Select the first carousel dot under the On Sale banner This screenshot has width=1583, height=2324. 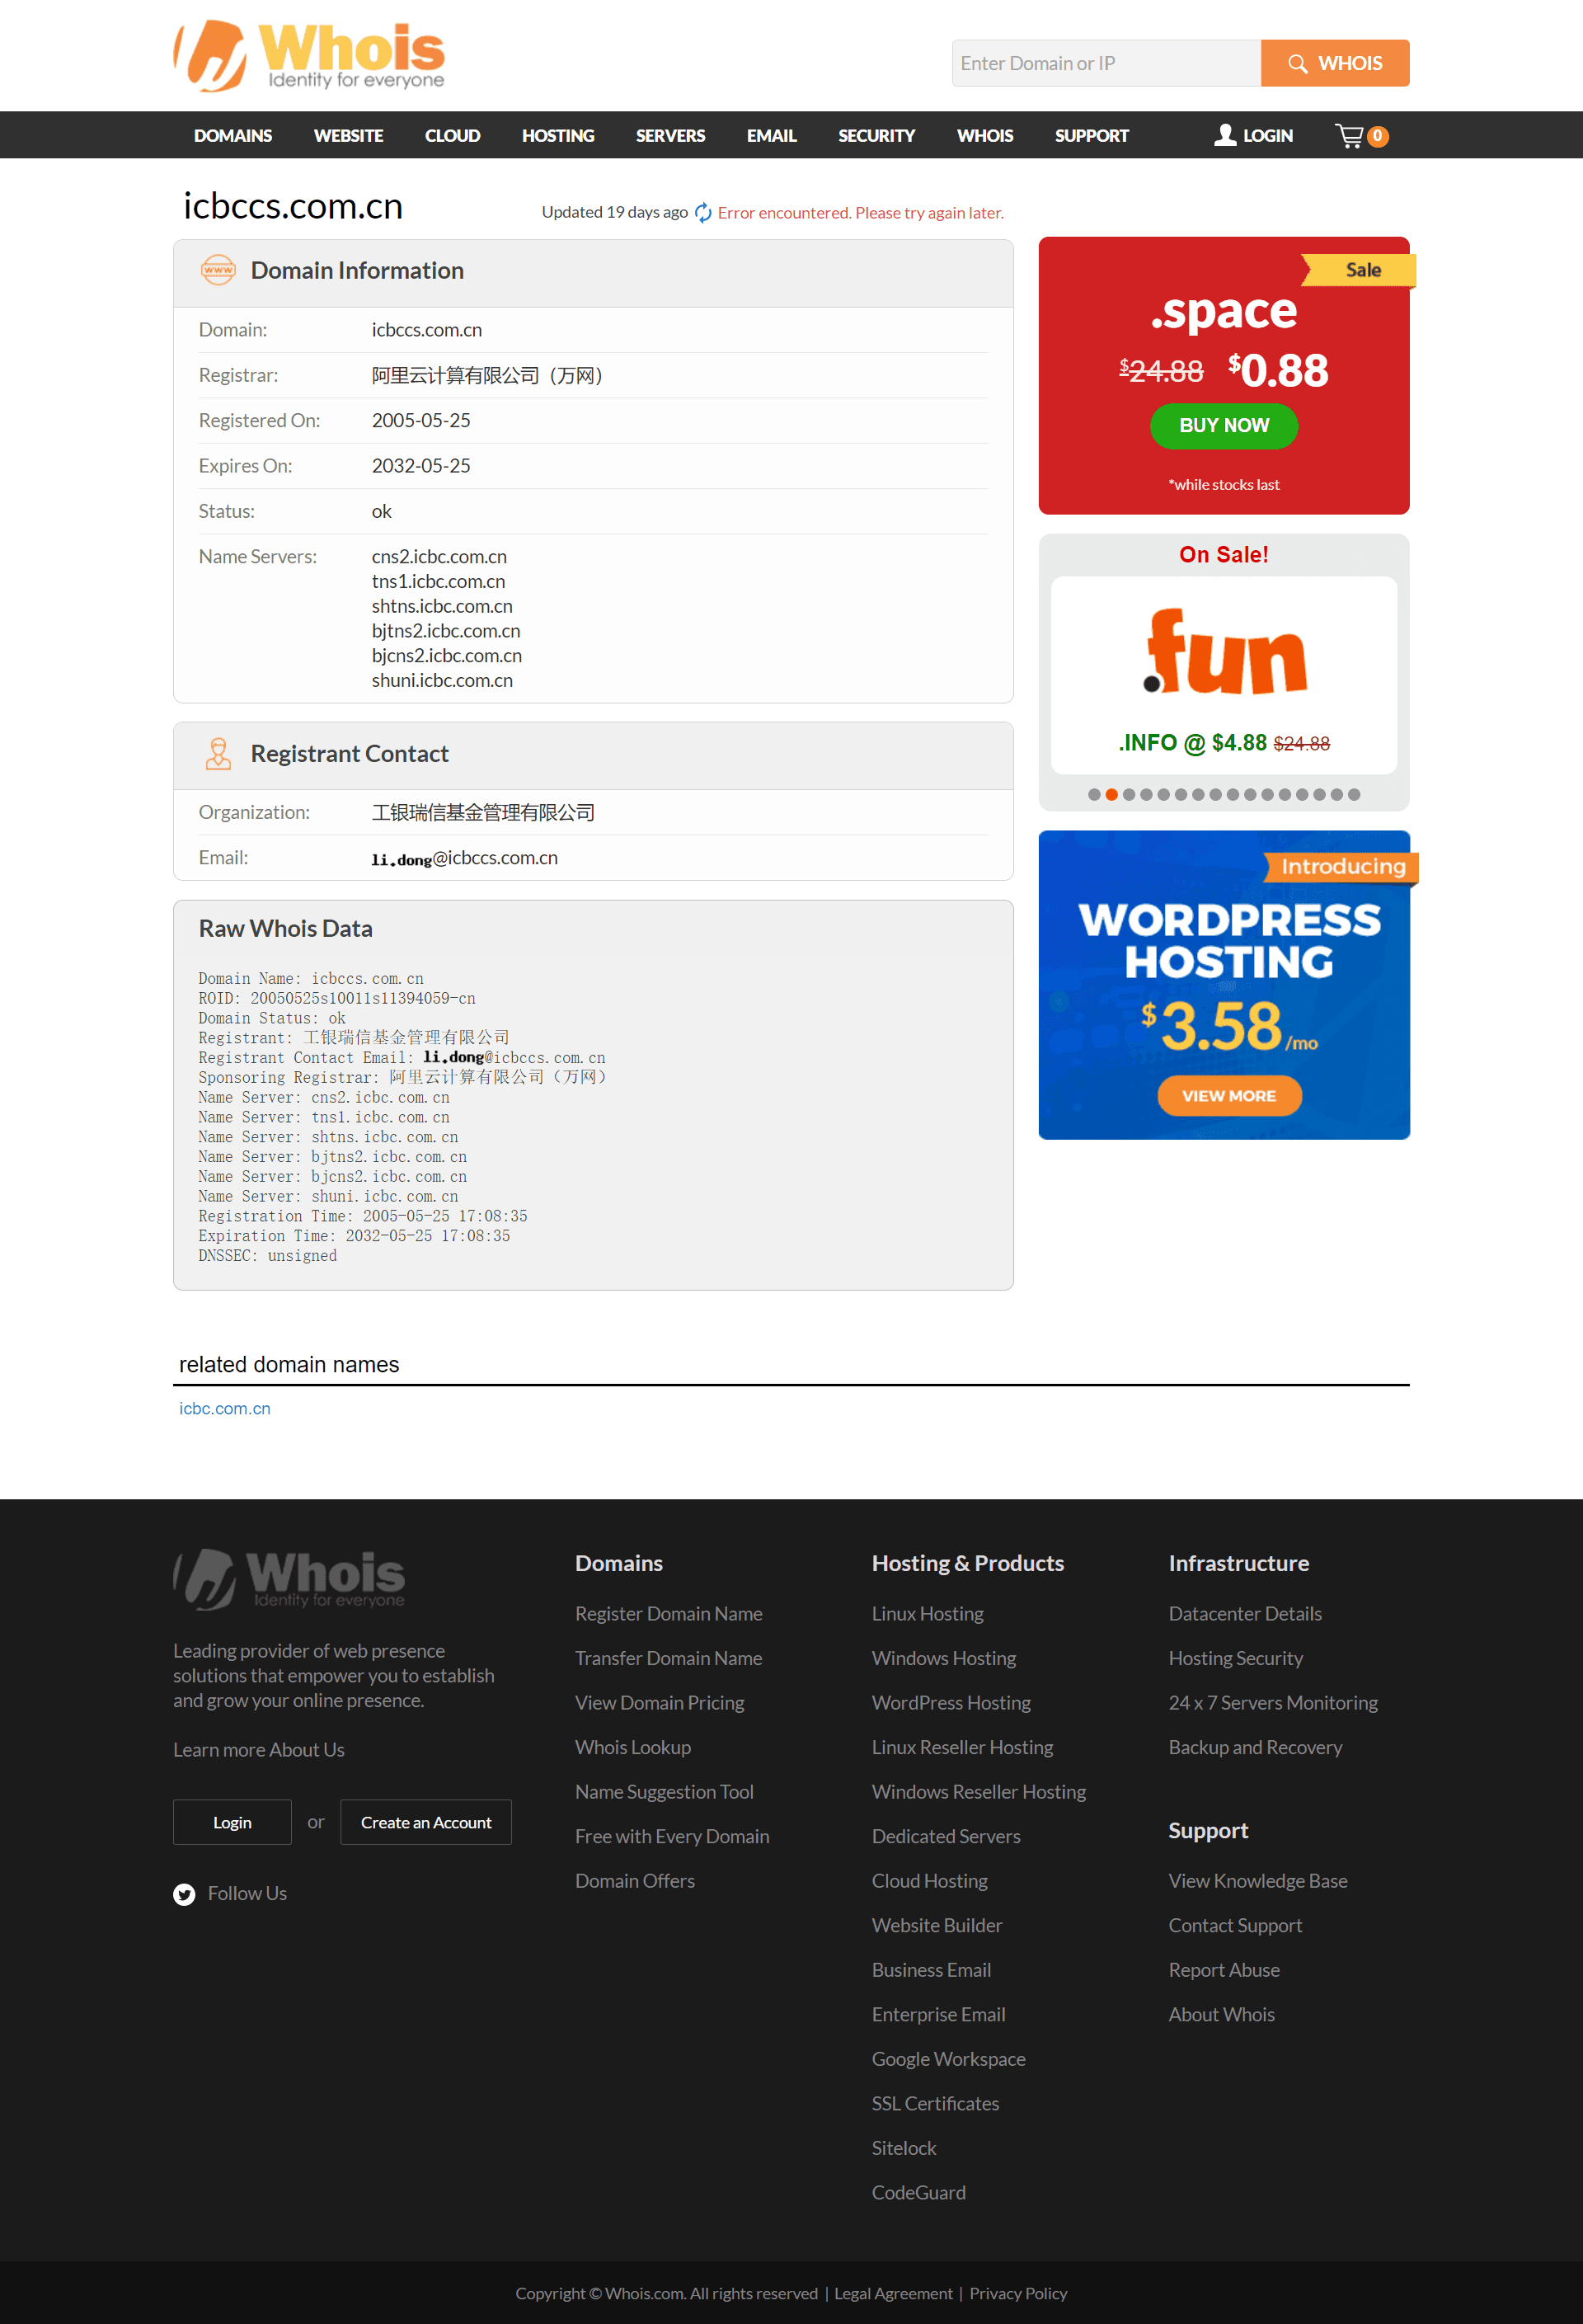point(1094,795)
